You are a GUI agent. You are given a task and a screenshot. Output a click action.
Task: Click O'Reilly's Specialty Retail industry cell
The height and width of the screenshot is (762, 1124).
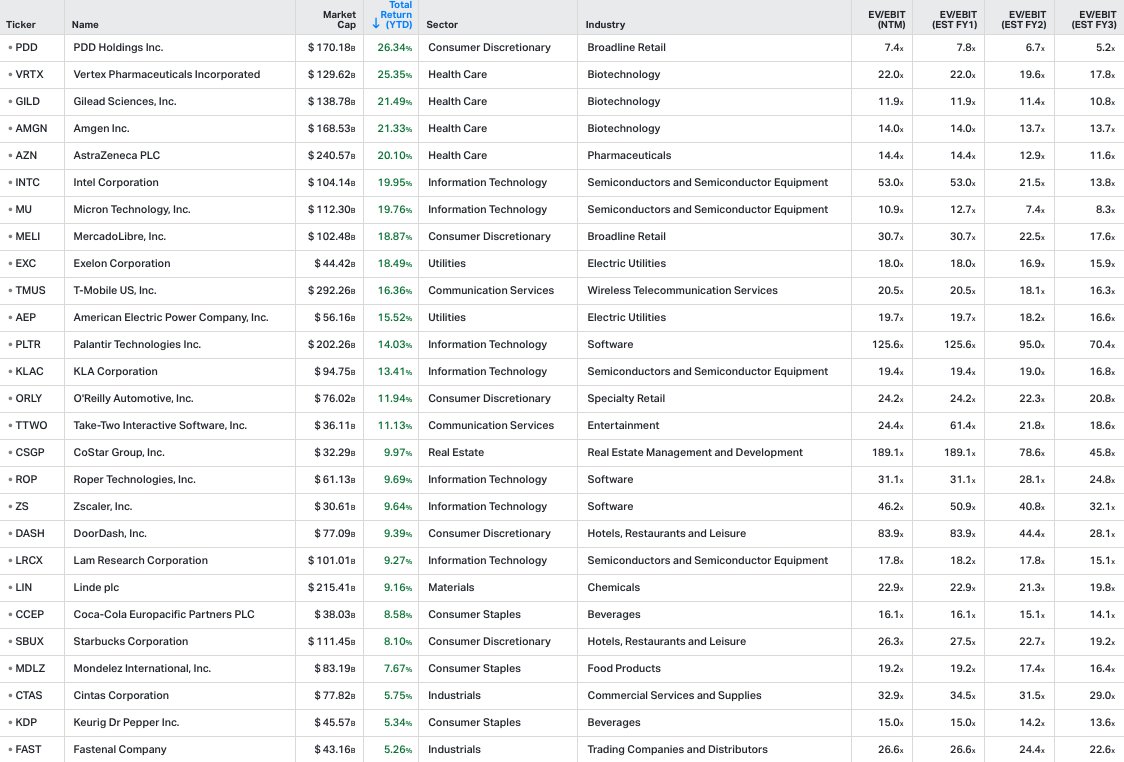(626, 399)
